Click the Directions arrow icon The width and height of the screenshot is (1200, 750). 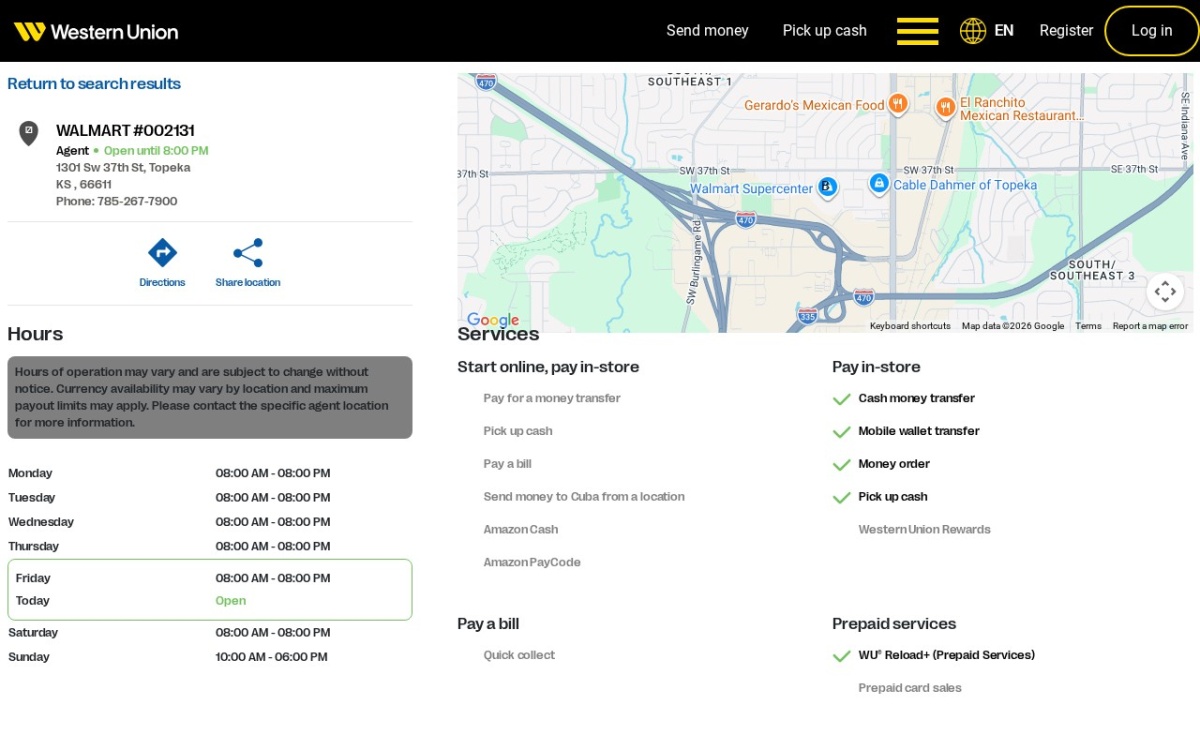tap(162, 252)
